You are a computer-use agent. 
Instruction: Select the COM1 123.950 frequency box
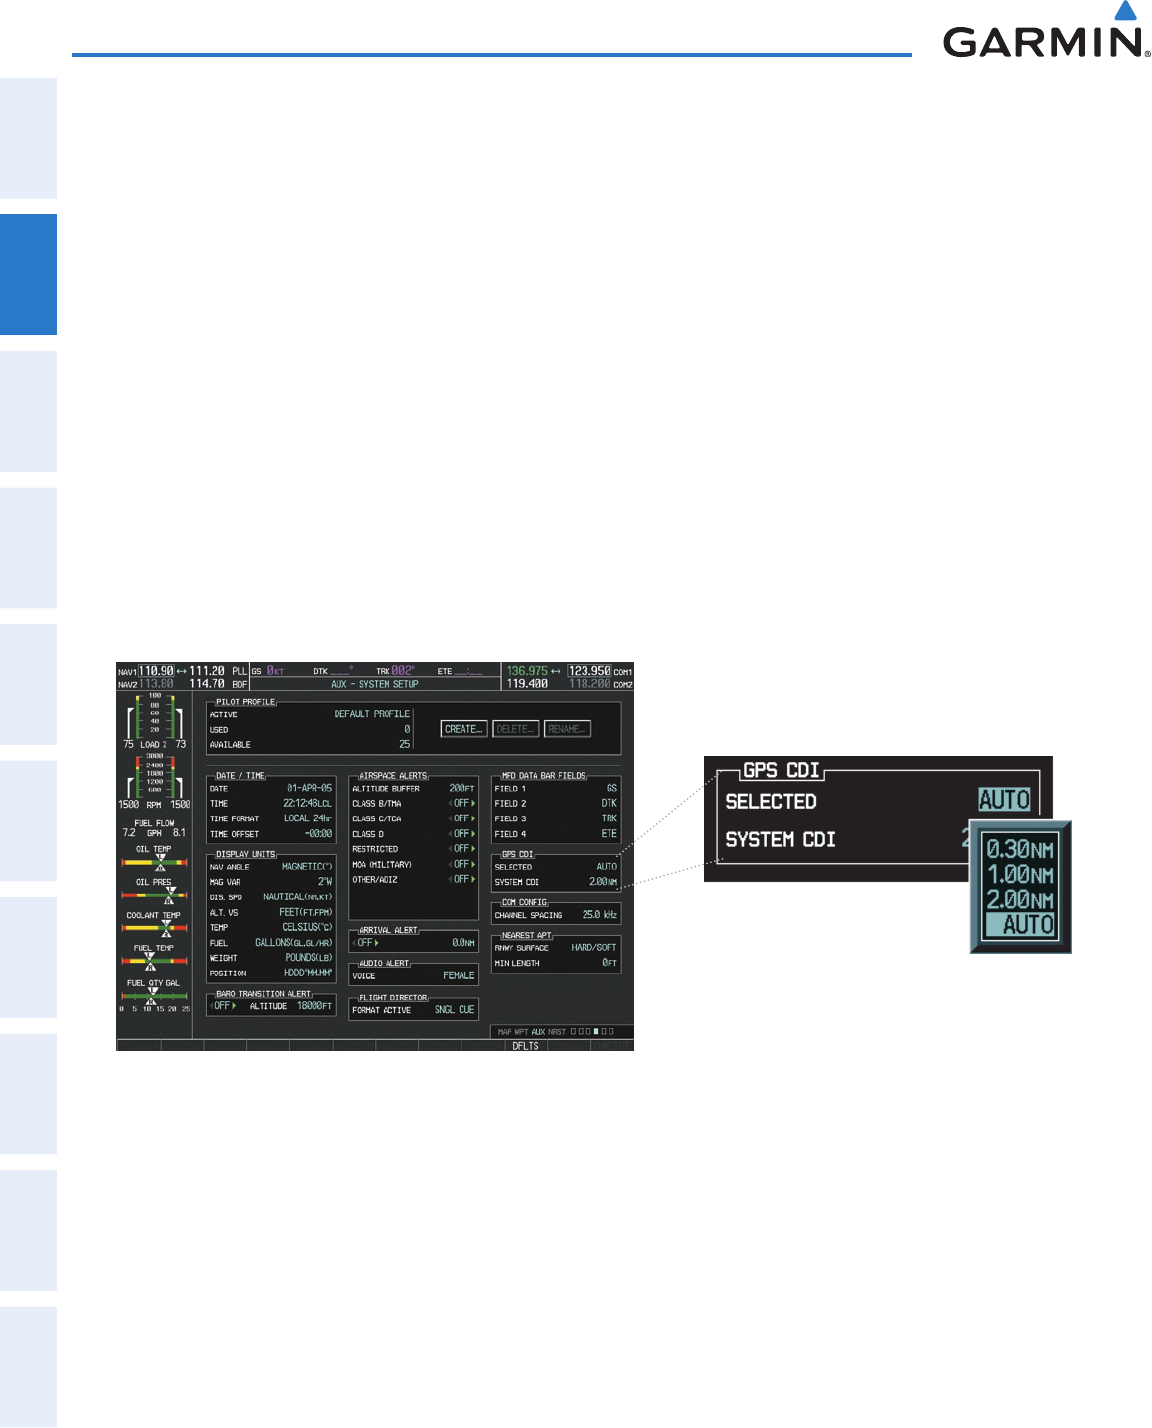[x=589, y=671]
